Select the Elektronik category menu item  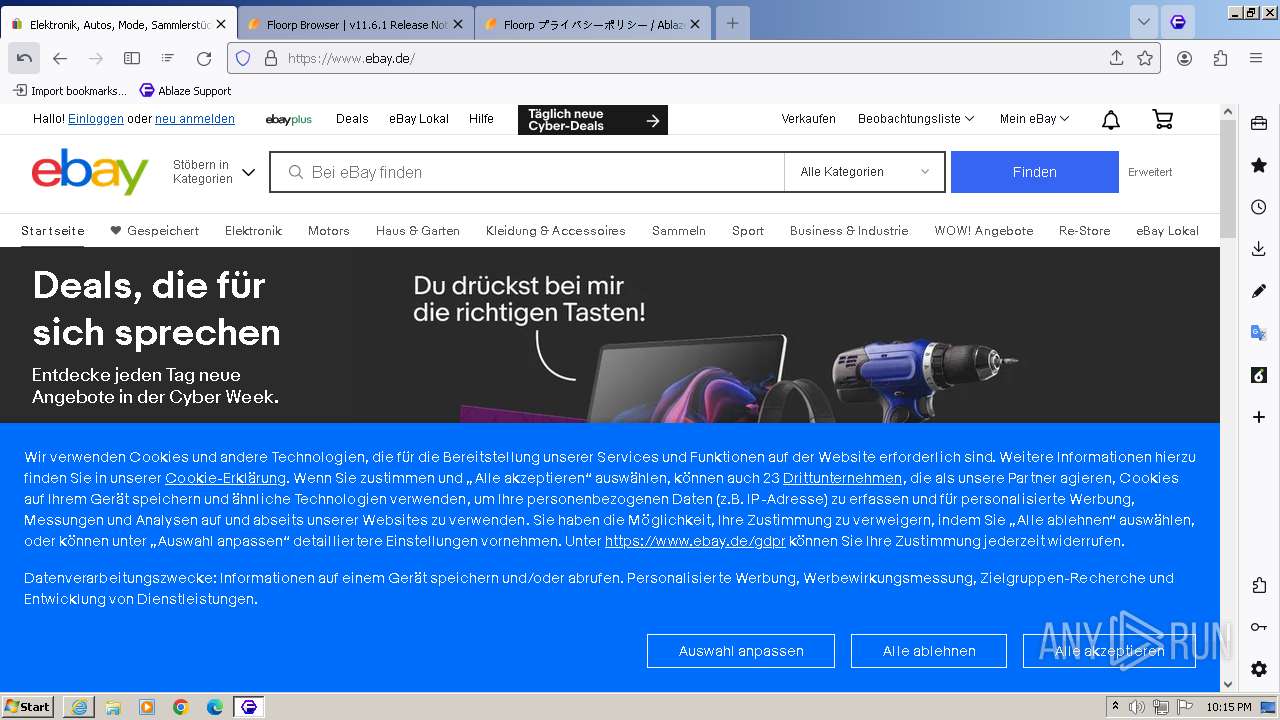pos(254,230)
